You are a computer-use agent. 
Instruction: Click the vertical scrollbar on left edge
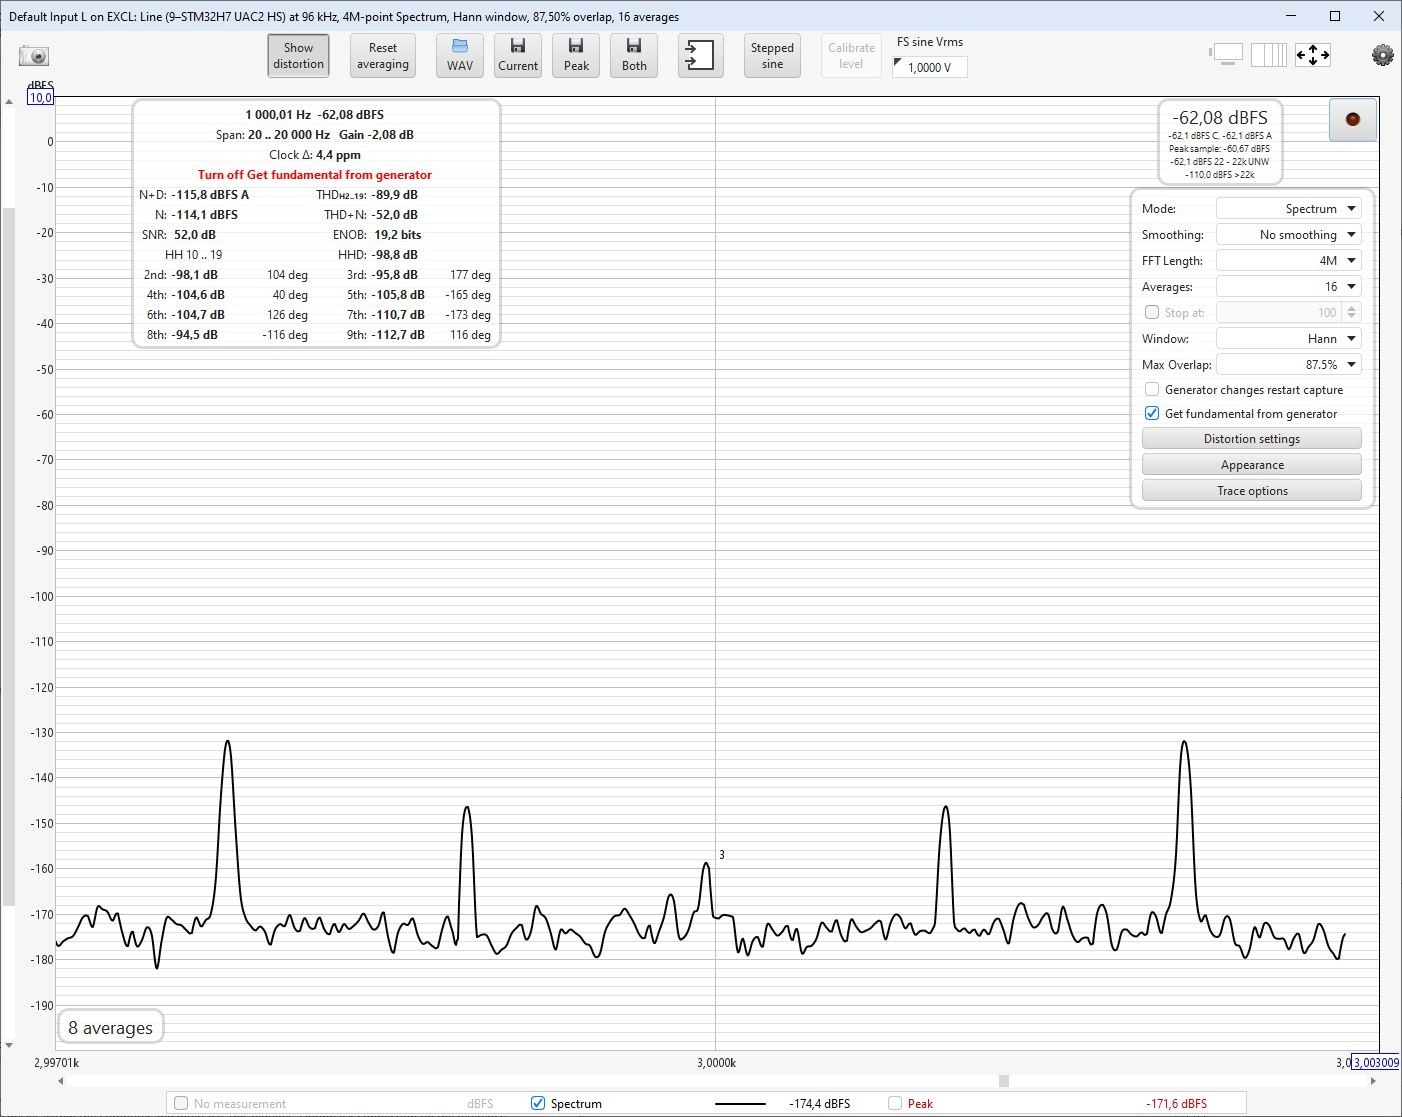click(x=9, y=556)
